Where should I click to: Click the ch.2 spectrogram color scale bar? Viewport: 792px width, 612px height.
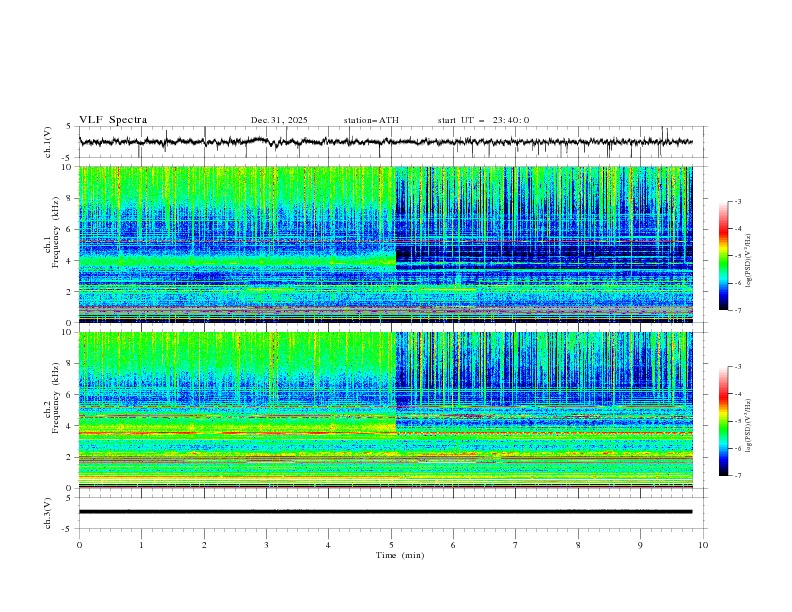[x=723, y=421]
